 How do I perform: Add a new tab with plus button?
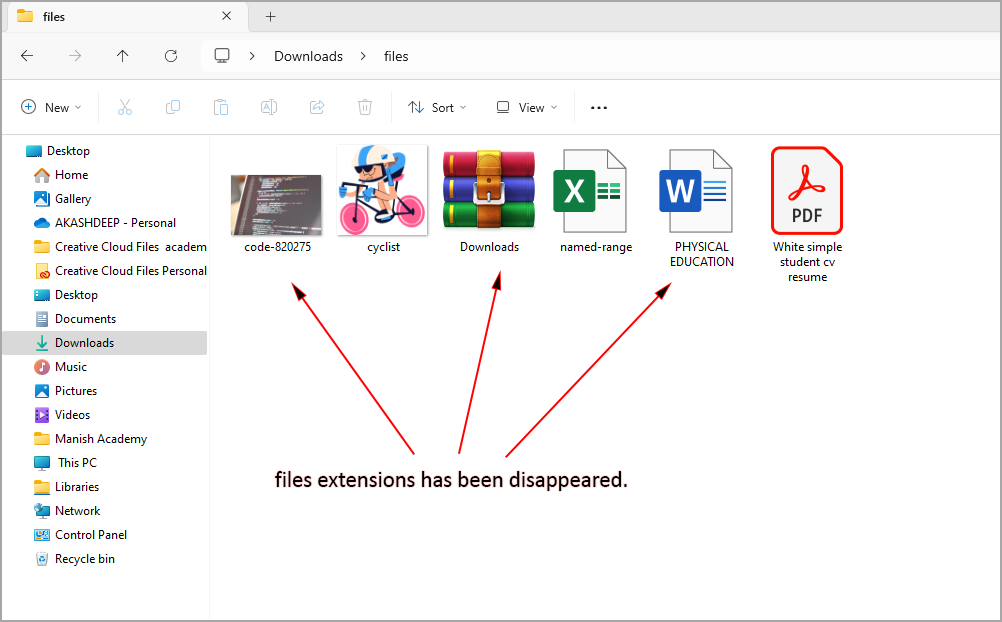click(270, 16)
